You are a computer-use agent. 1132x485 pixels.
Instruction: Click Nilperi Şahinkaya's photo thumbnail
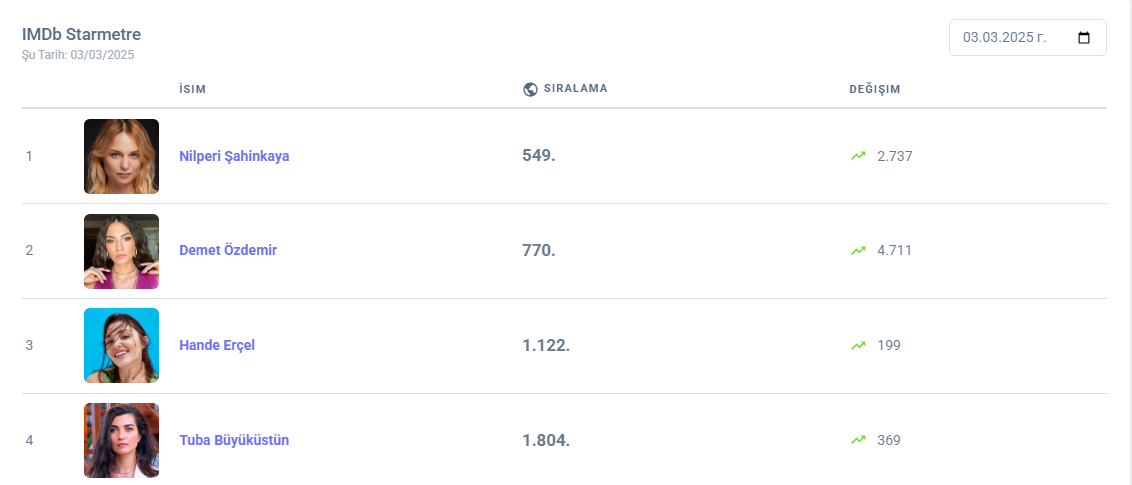click(x=121, y=156)
